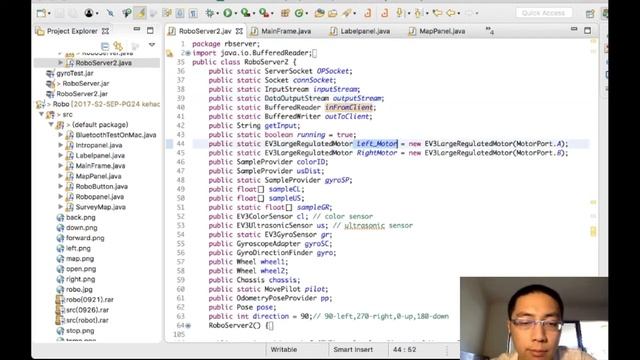The width and height of the screenshot is (640, 360).
Task: Toggle the constructor fold on line 64
Action: pos(188,326)
